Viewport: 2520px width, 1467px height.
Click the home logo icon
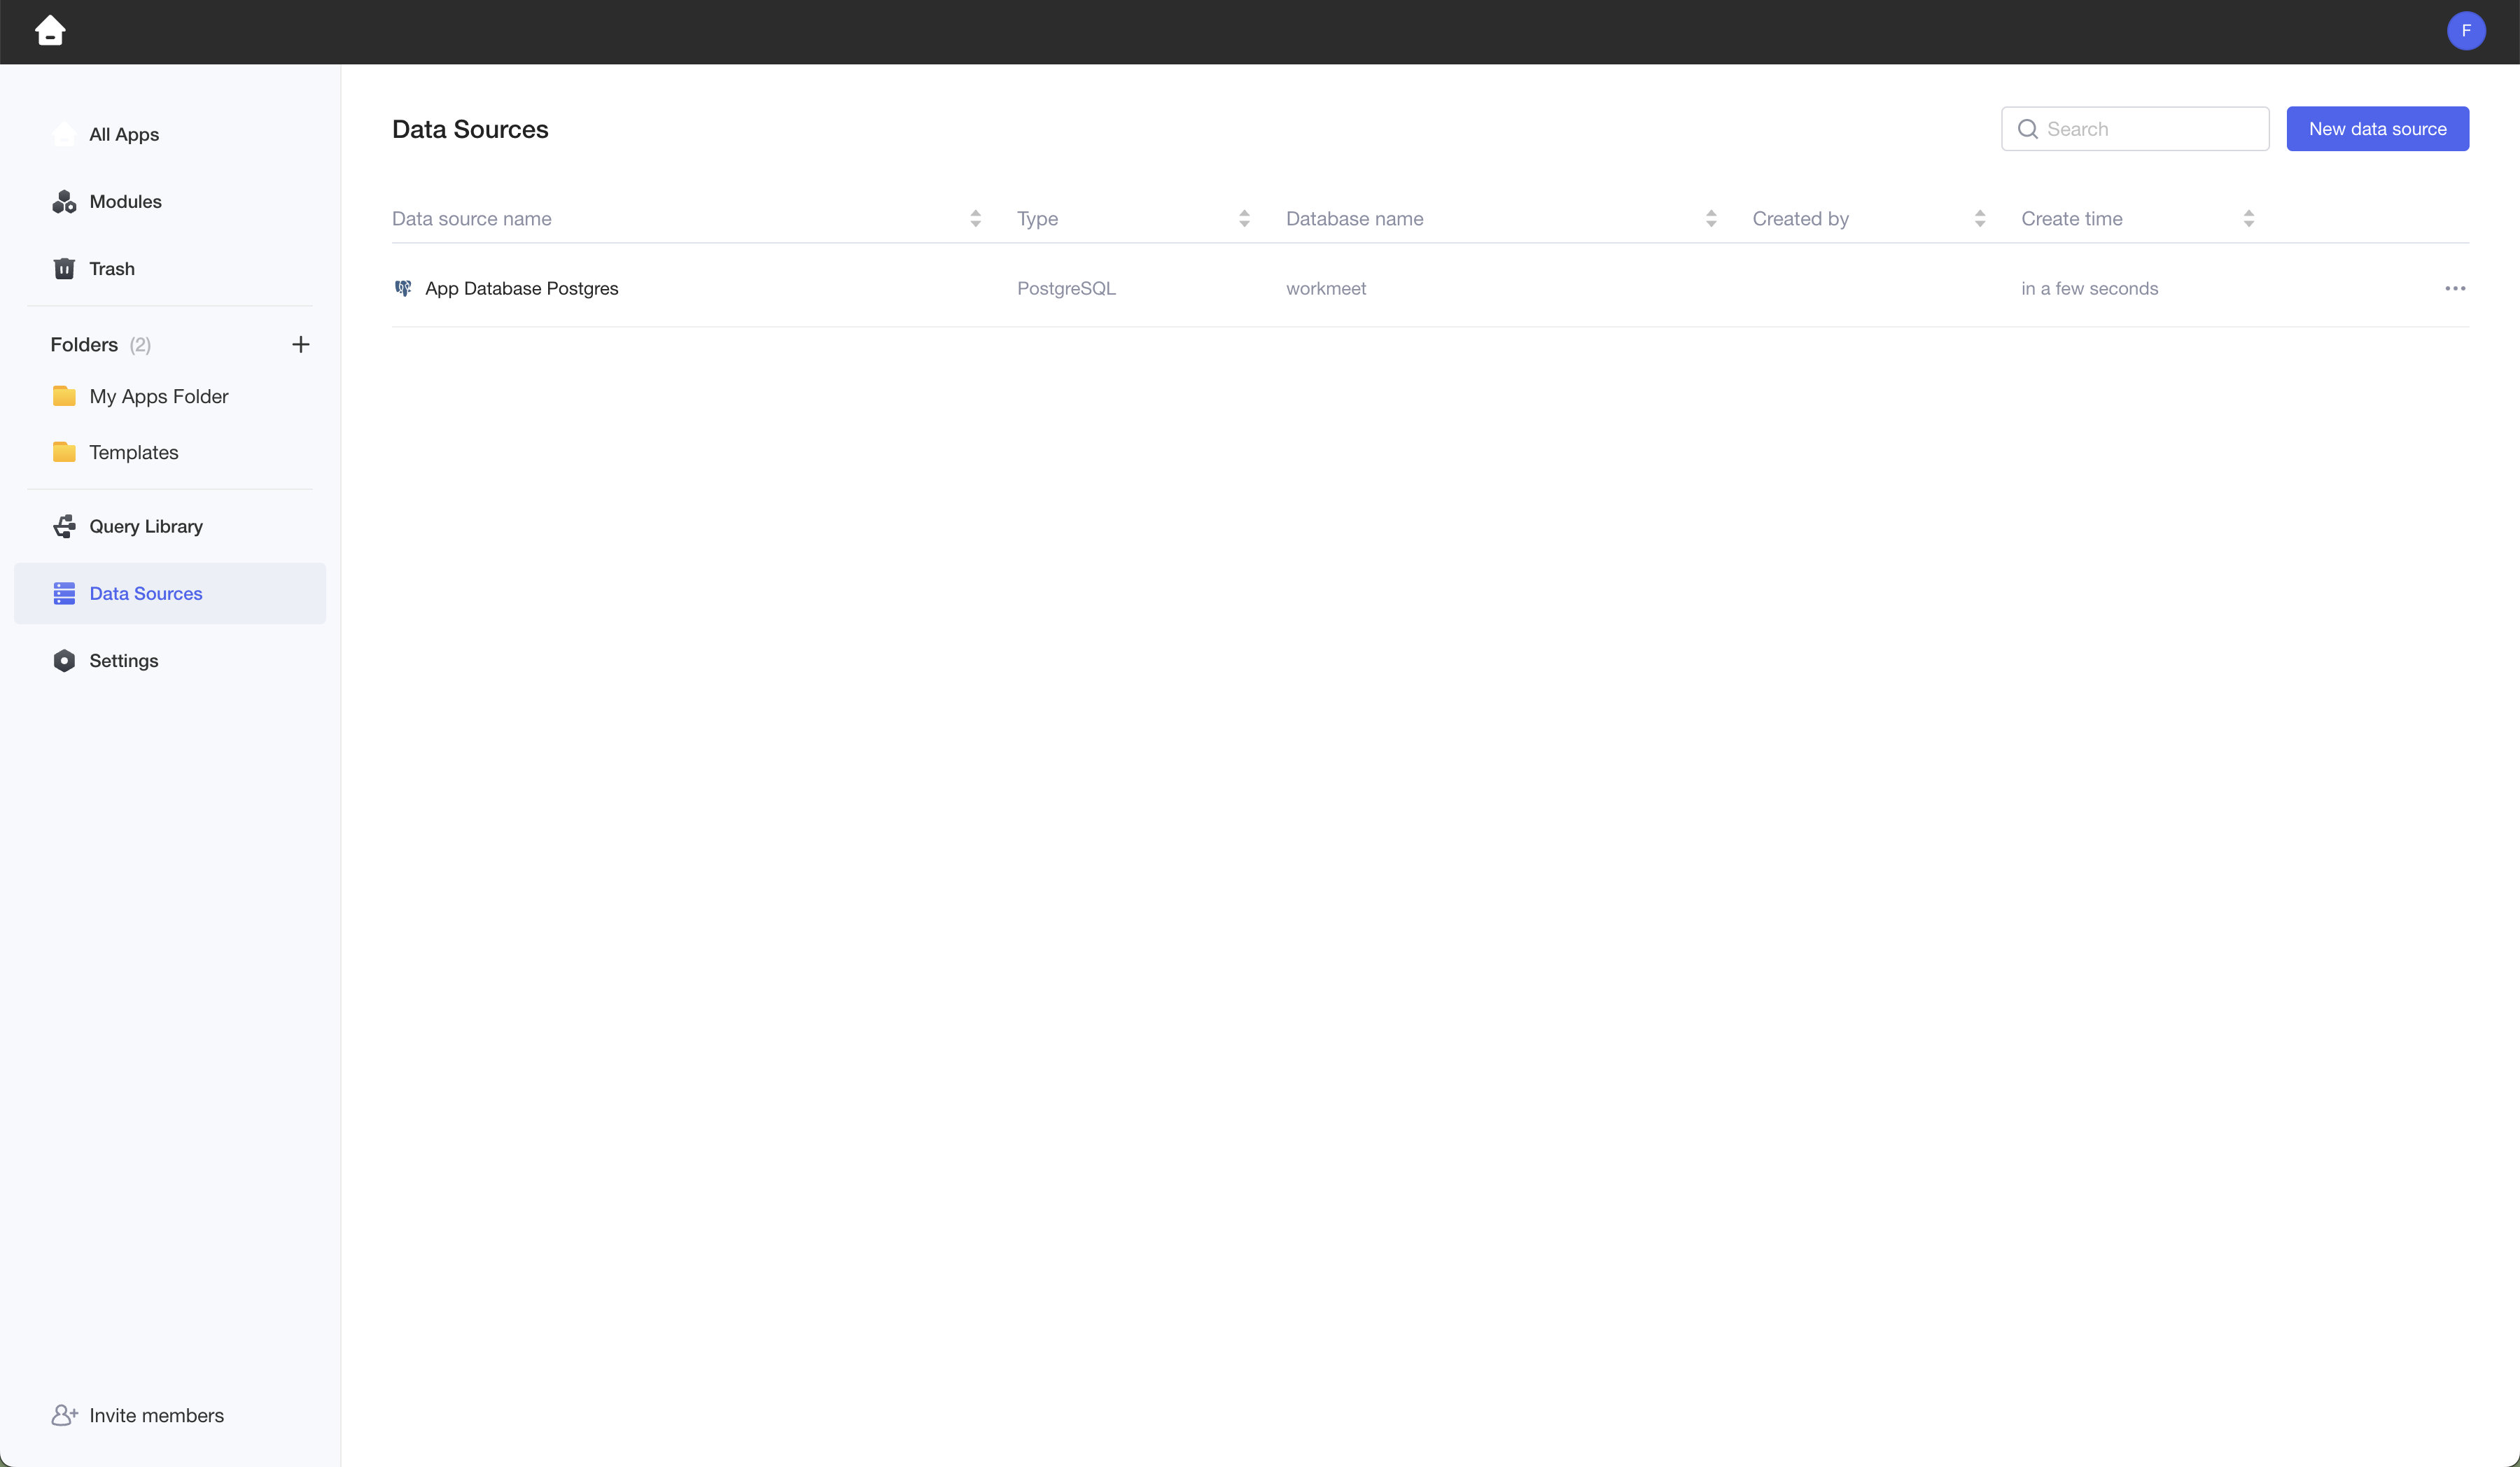point(50,31)
